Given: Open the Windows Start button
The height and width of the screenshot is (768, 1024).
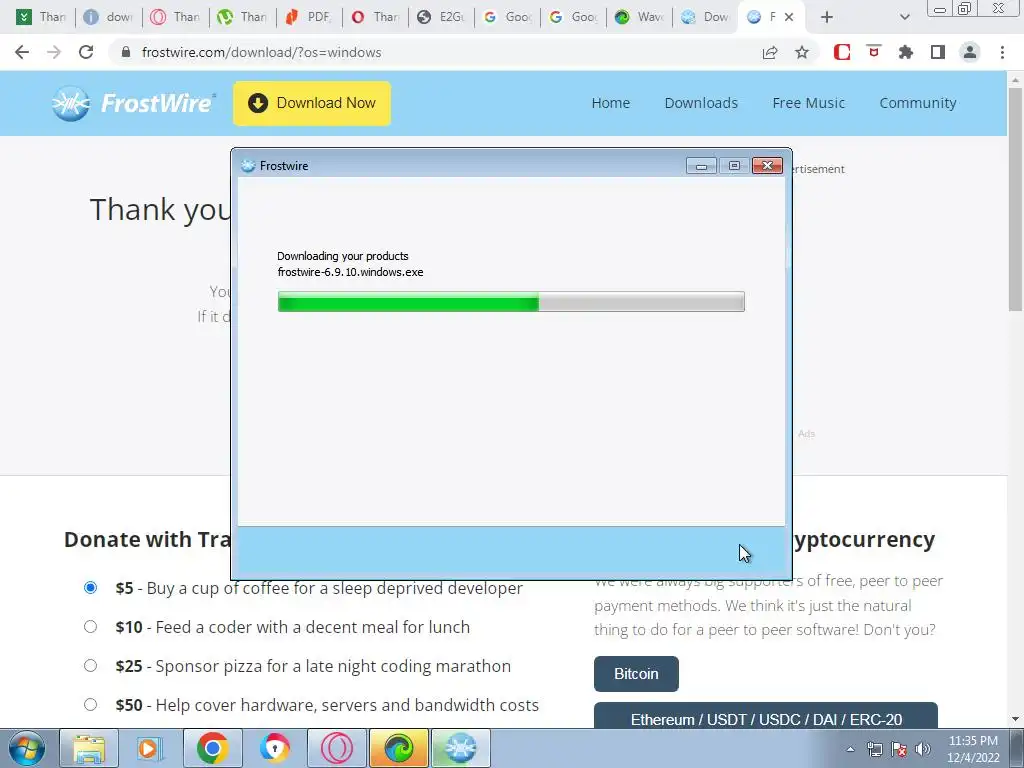Looking at the screenshot, I should pyautogui.click(x=27, y=748).
